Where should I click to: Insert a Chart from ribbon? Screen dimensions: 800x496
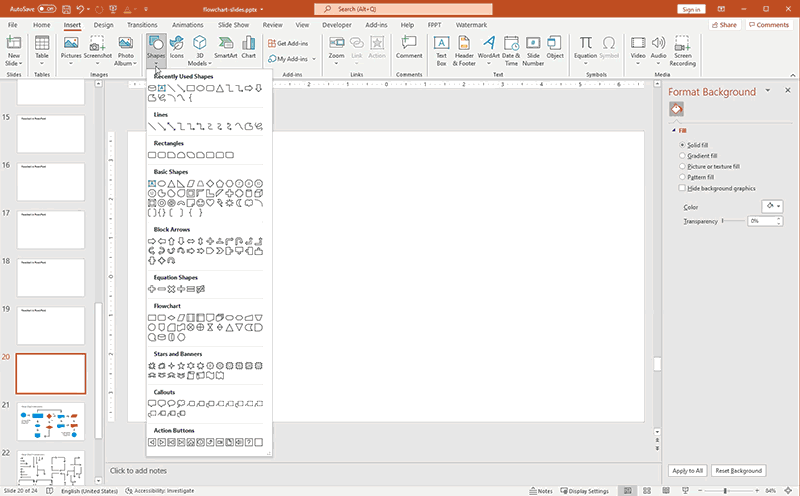(248, 47)
